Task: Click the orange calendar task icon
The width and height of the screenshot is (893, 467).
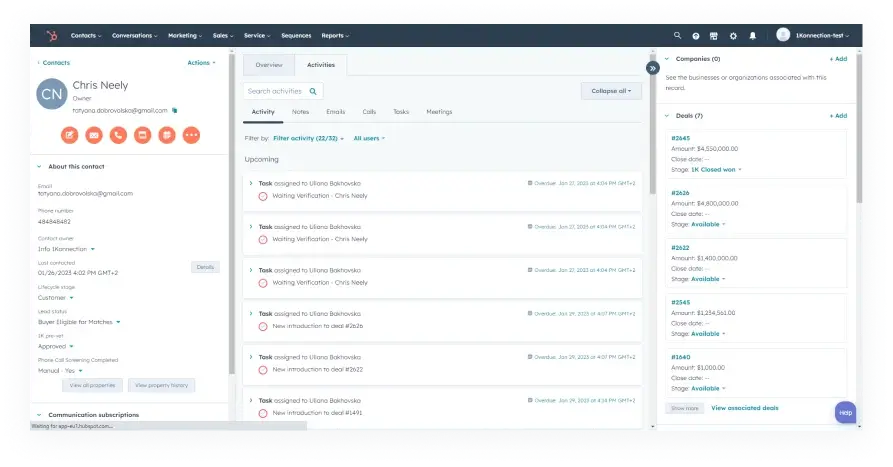Action: coord(167,135)
